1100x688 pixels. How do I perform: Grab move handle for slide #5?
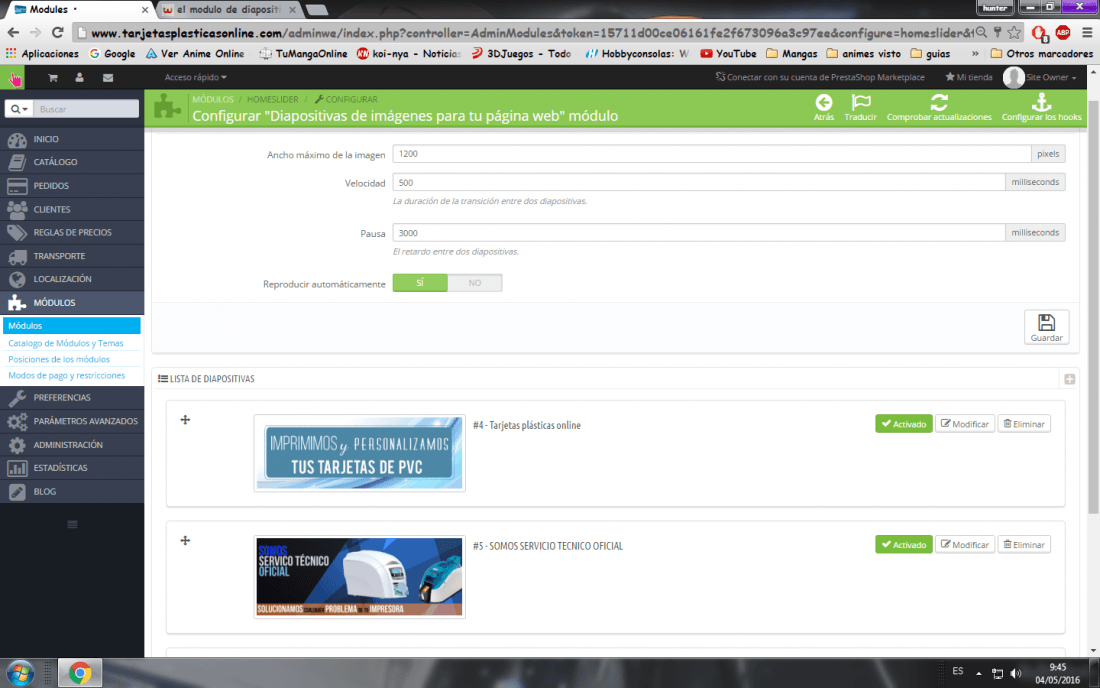tap(185, 540)
